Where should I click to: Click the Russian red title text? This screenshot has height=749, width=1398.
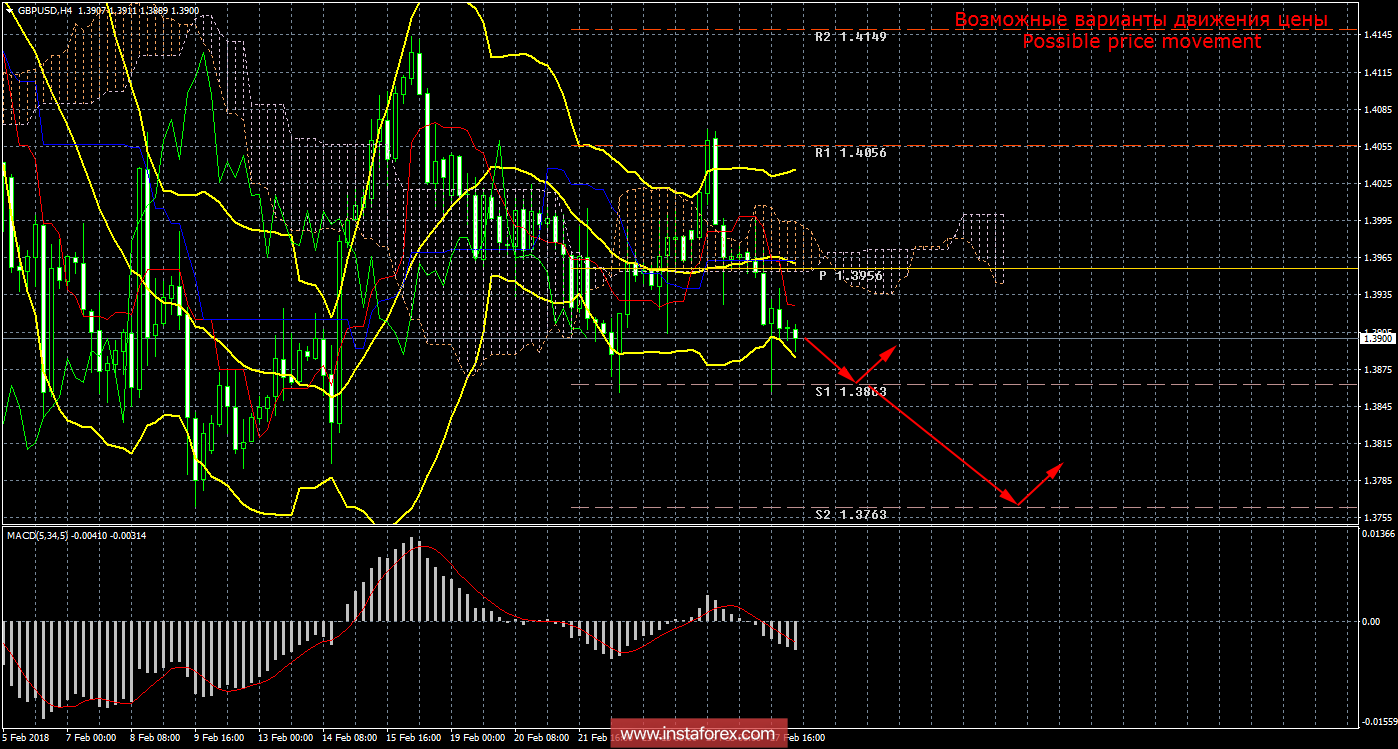click(1141, 19)
